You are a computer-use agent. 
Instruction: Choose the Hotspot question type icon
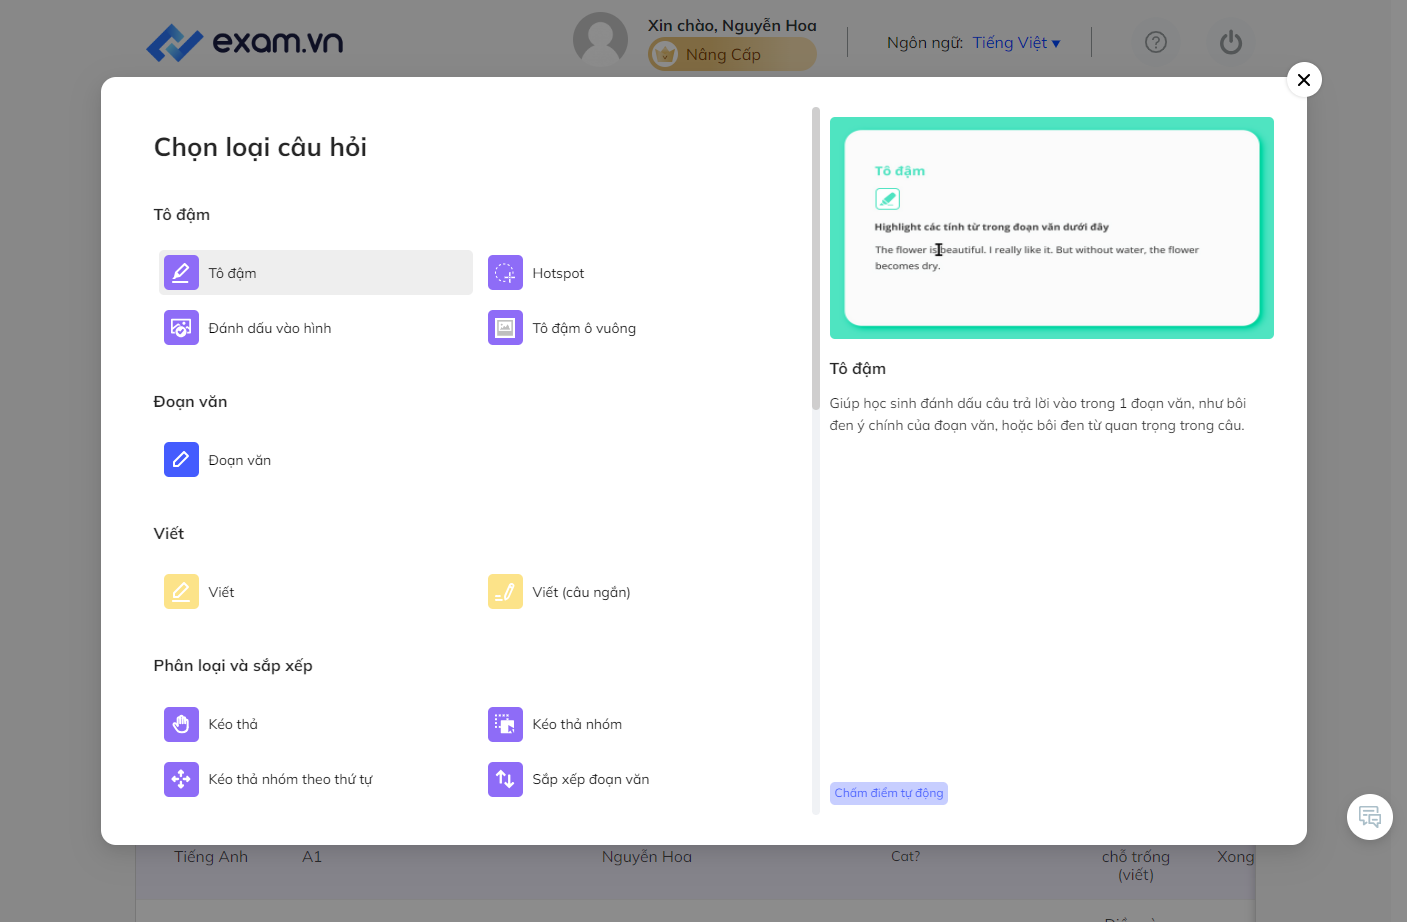coord(505,272)
